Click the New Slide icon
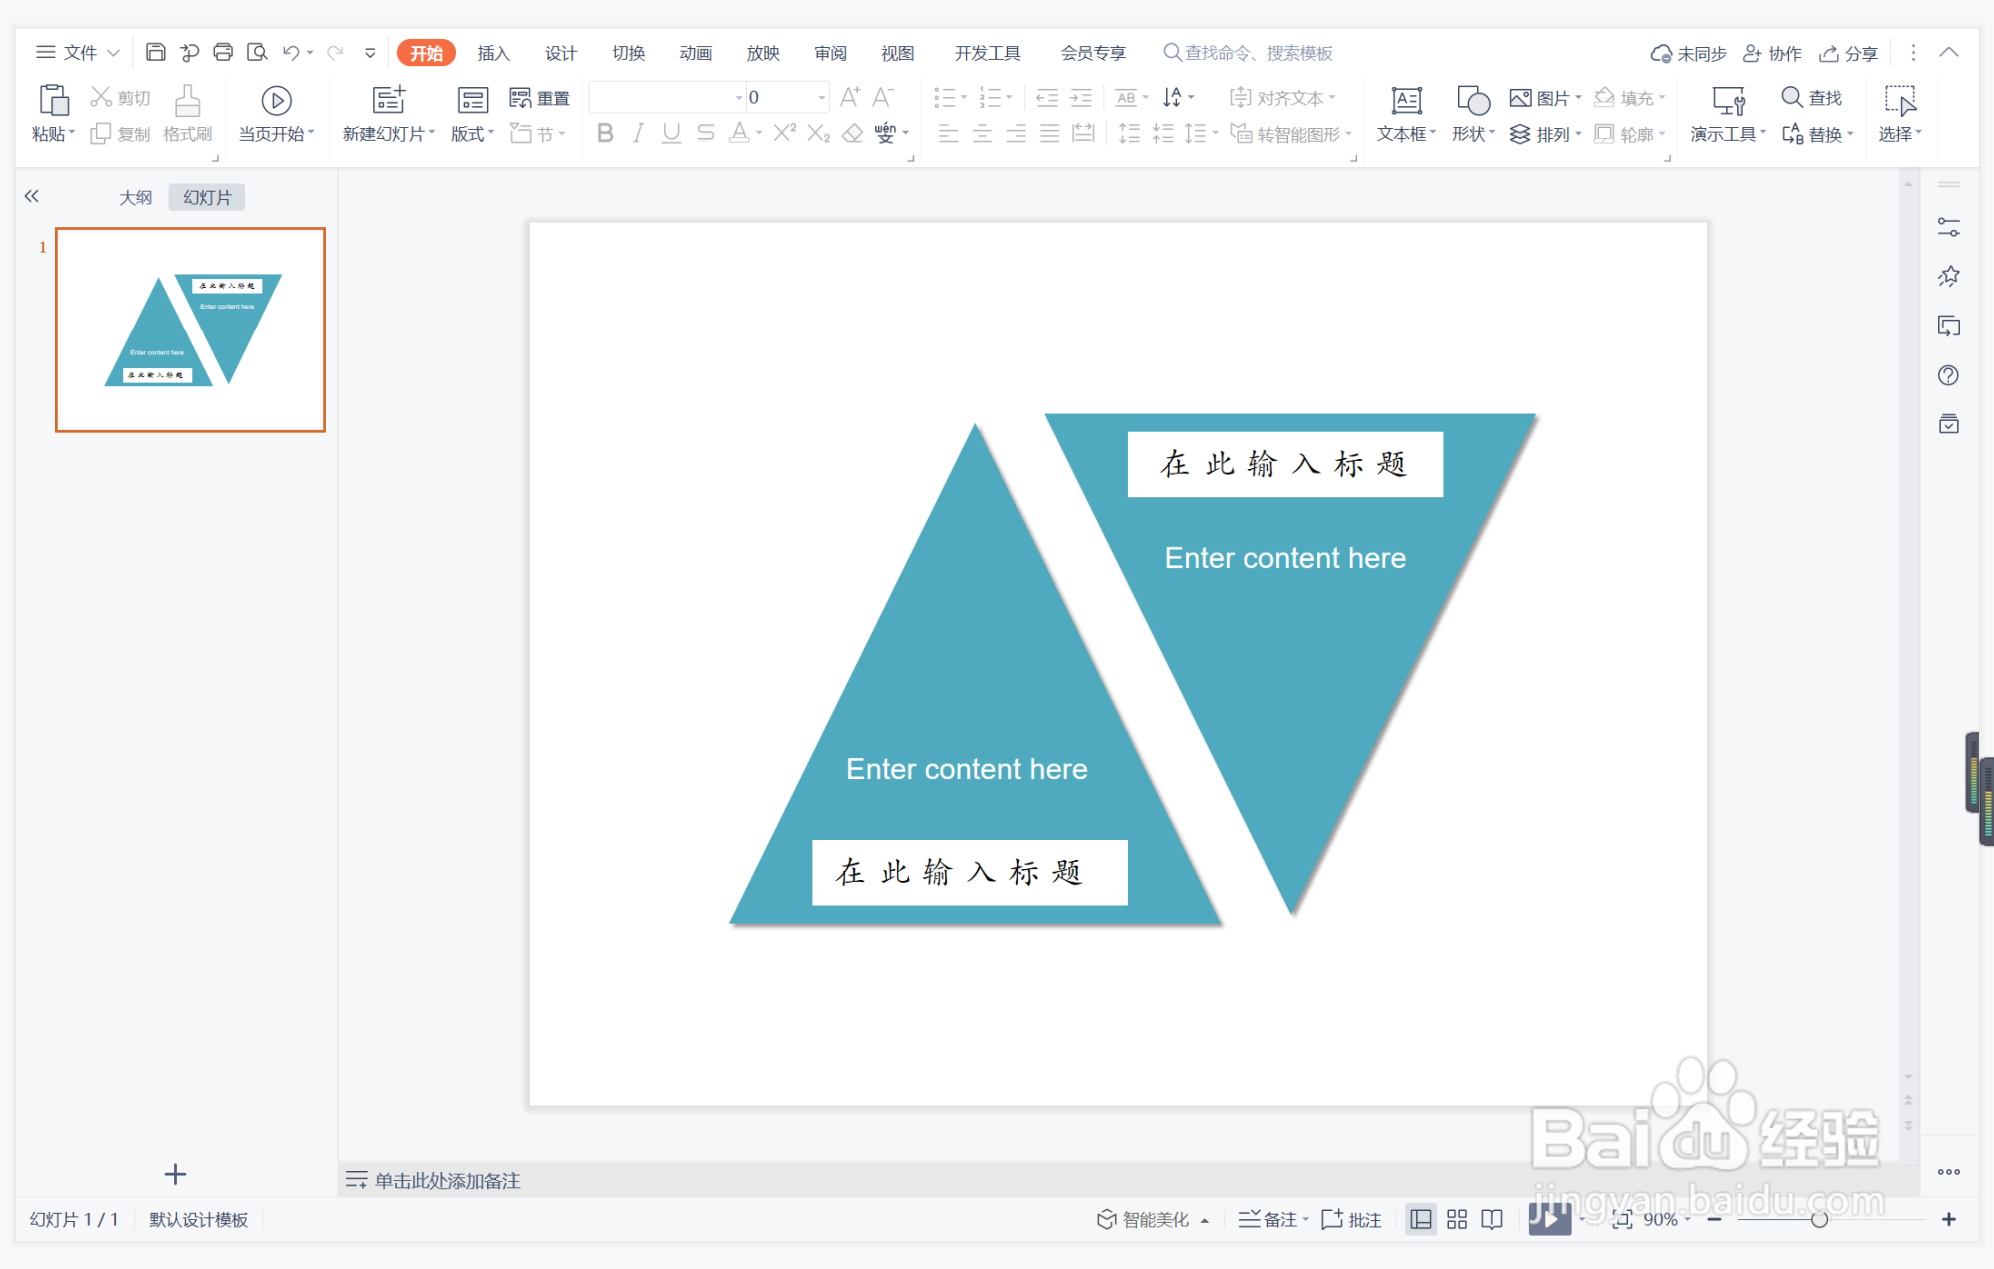The image size is (1994, 1269). click(388, 100)
